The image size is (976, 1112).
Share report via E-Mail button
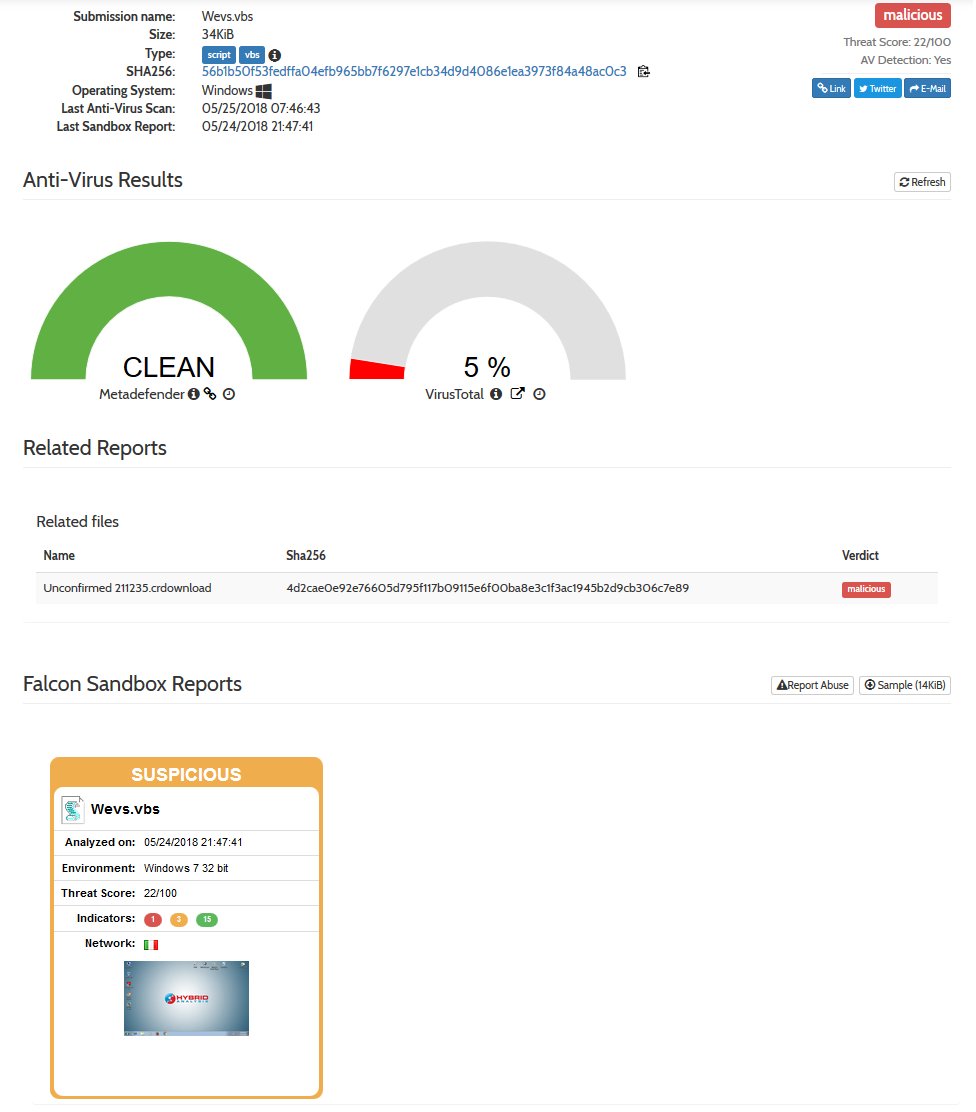928,89
